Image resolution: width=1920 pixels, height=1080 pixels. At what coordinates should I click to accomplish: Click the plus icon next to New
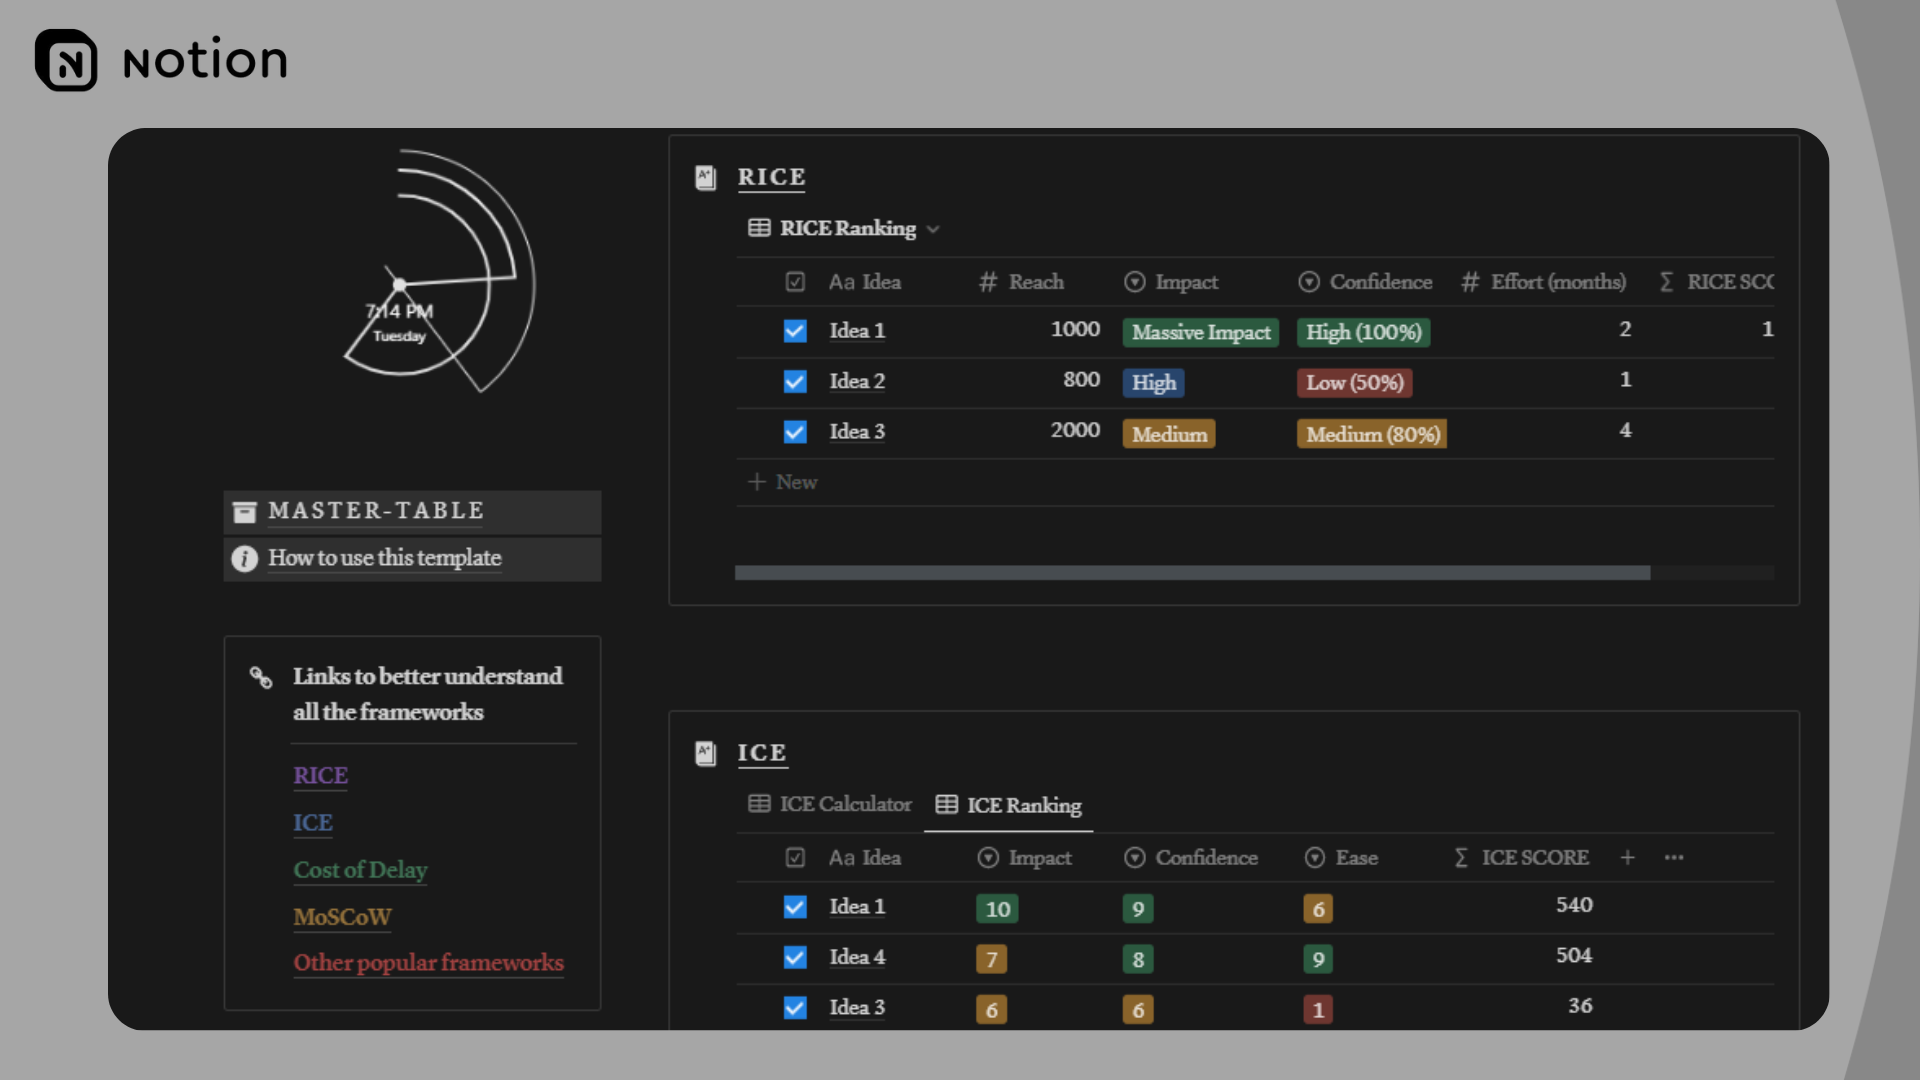(757, 482)
